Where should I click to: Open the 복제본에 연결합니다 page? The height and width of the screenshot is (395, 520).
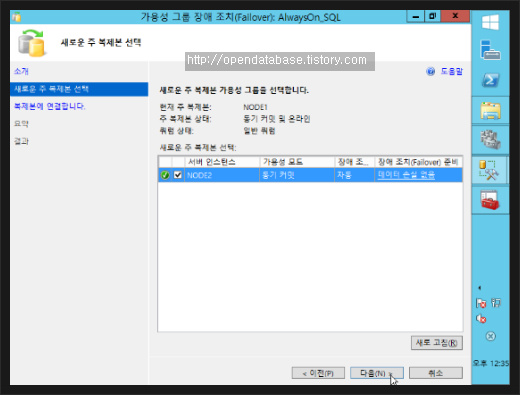click(x=50, y=106)
